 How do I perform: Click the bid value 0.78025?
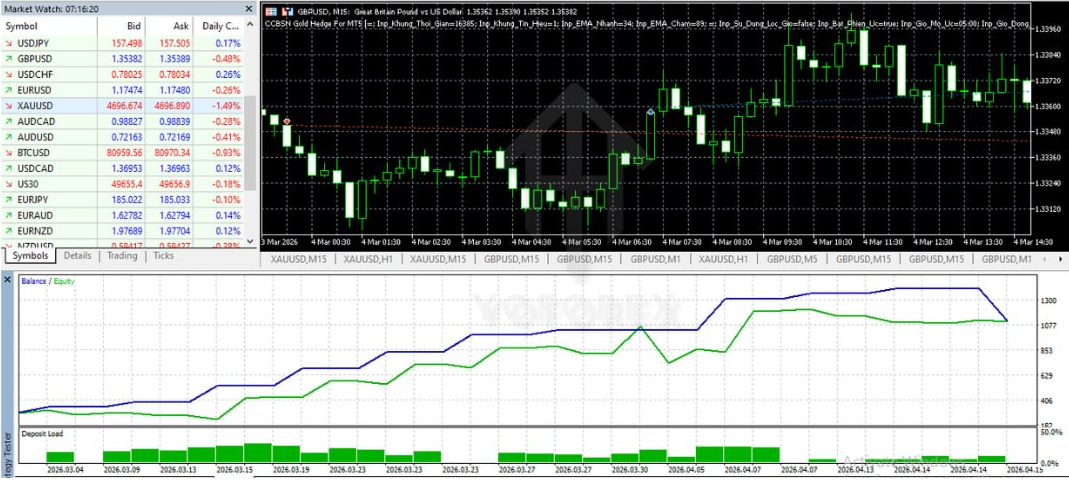point(127,74)
